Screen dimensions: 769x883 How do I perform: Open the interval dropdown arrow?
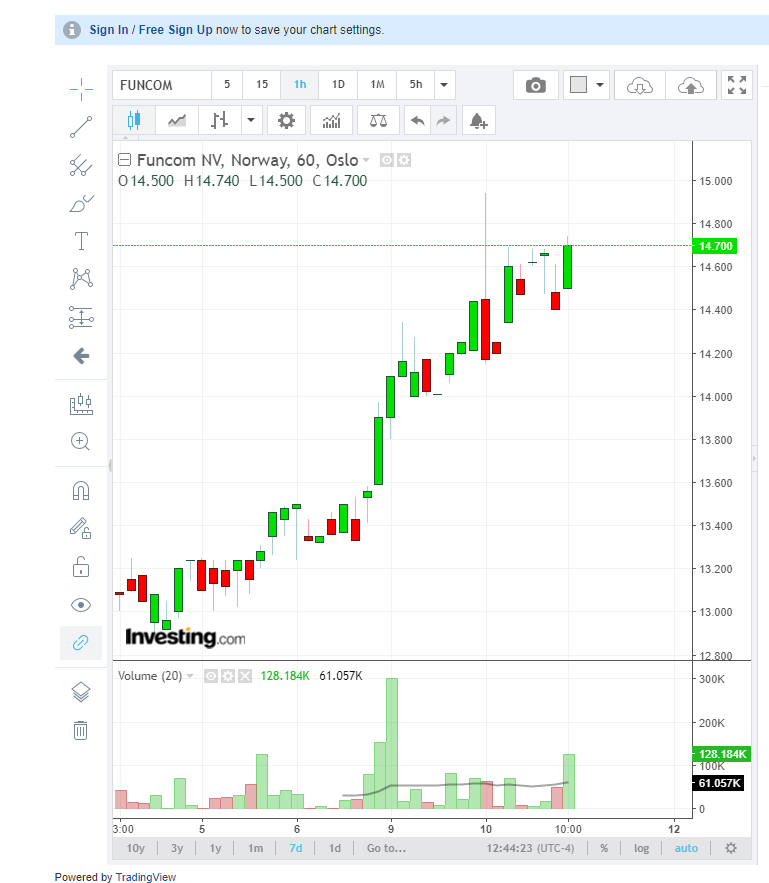[444, 85]
